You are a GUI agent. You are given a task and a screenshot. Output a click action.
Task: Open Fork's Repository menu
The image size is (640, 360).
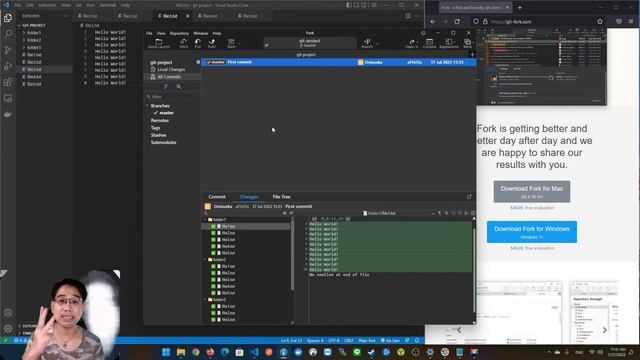tap(179, 33)
